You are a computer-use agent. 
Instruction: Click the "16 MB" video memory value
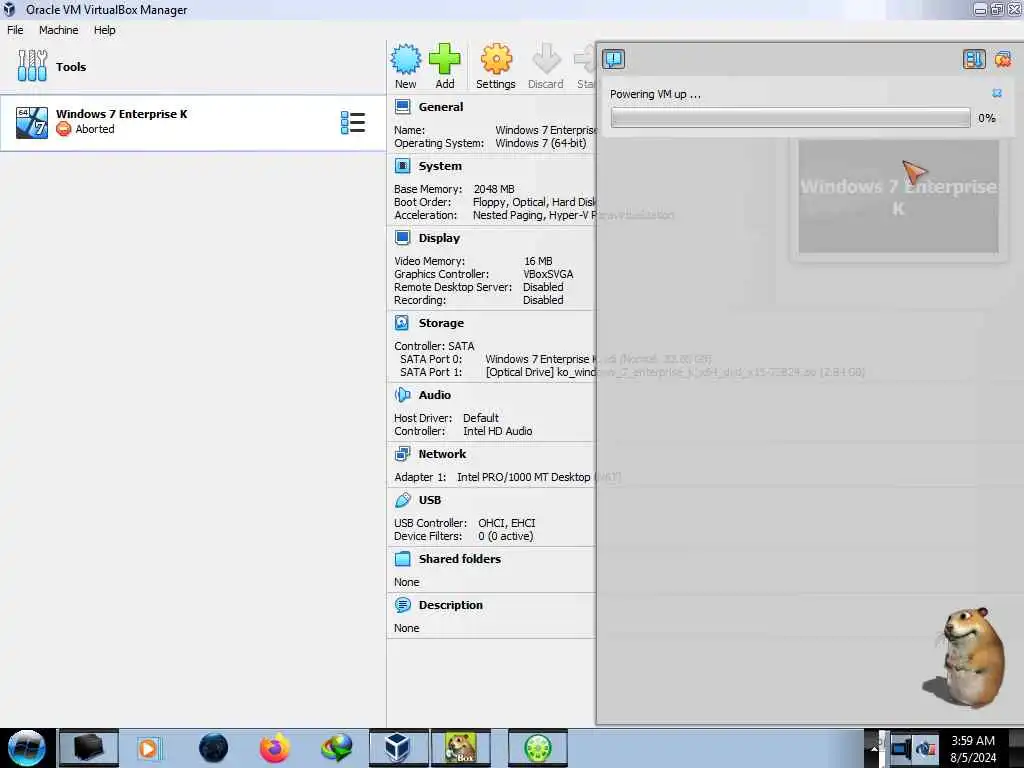point(538,261)
